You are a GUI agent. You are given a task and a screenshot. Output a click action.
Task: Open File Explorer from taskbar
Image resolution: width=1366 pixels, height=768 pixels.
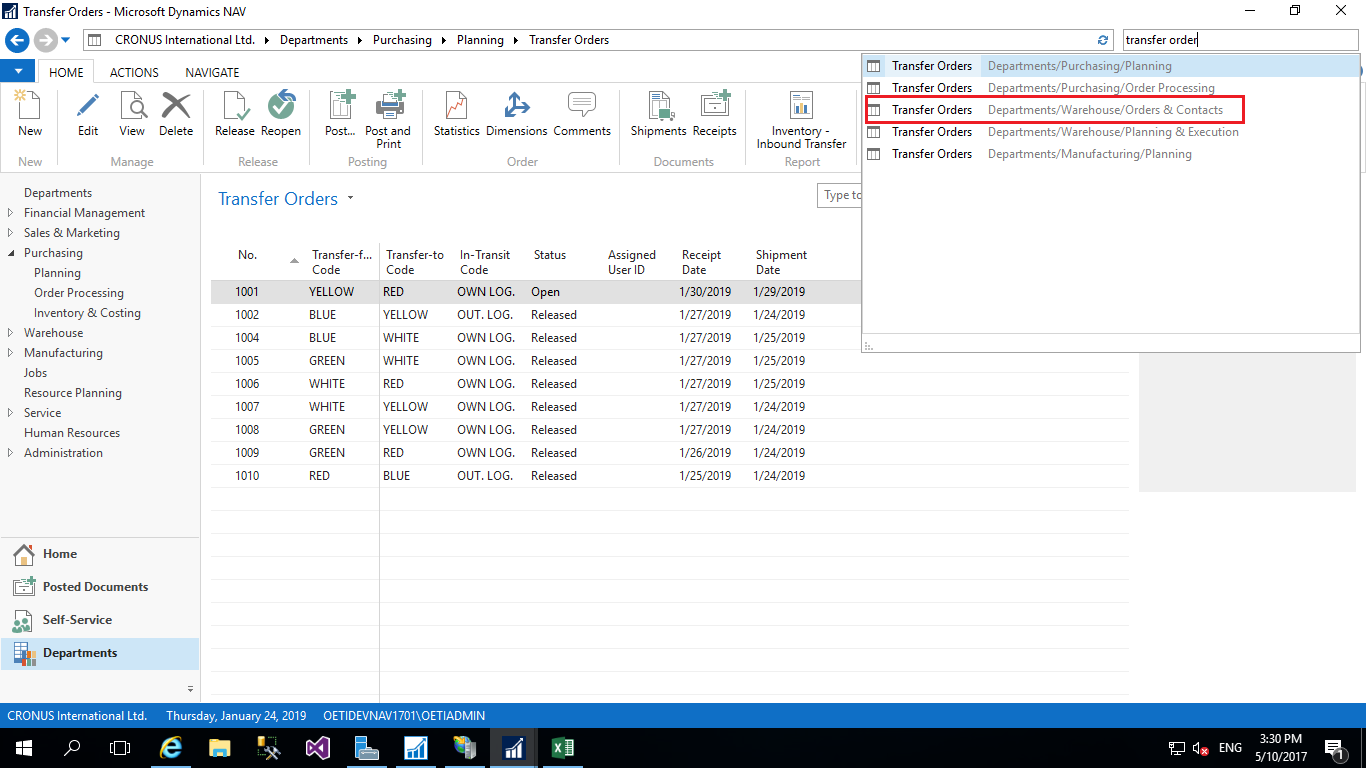coord(220,748)
